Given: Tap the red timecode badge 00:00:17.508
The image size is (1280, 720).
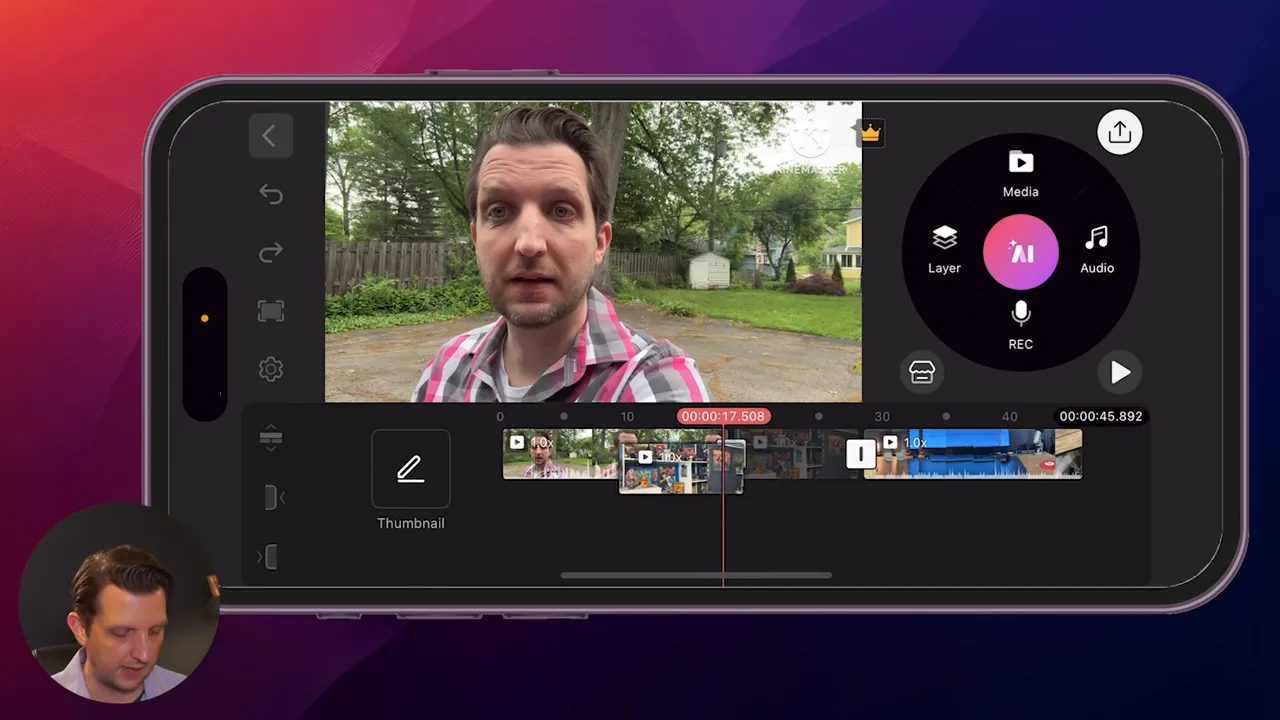Looking at the screenshot, I should pyautogui.click(x=723, y=416).
